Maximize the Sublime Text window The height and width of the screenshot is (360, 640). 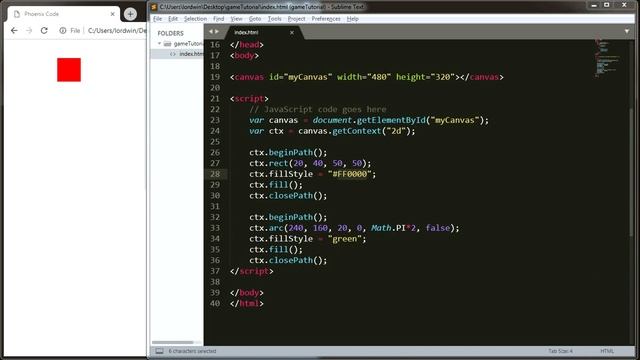pos(607,5)
